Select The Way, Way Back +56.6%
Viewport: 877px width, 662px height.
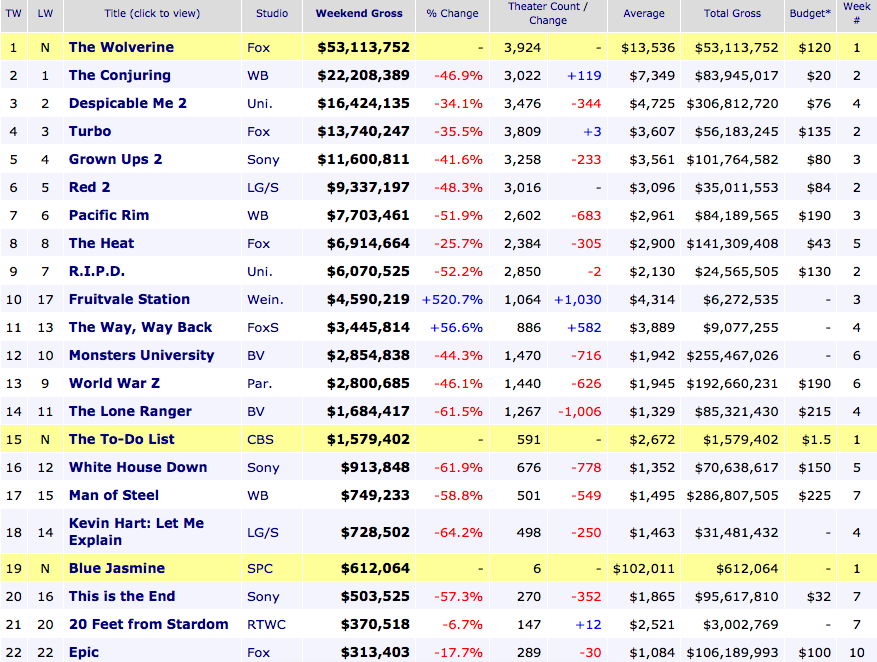(x=456, y=328)
